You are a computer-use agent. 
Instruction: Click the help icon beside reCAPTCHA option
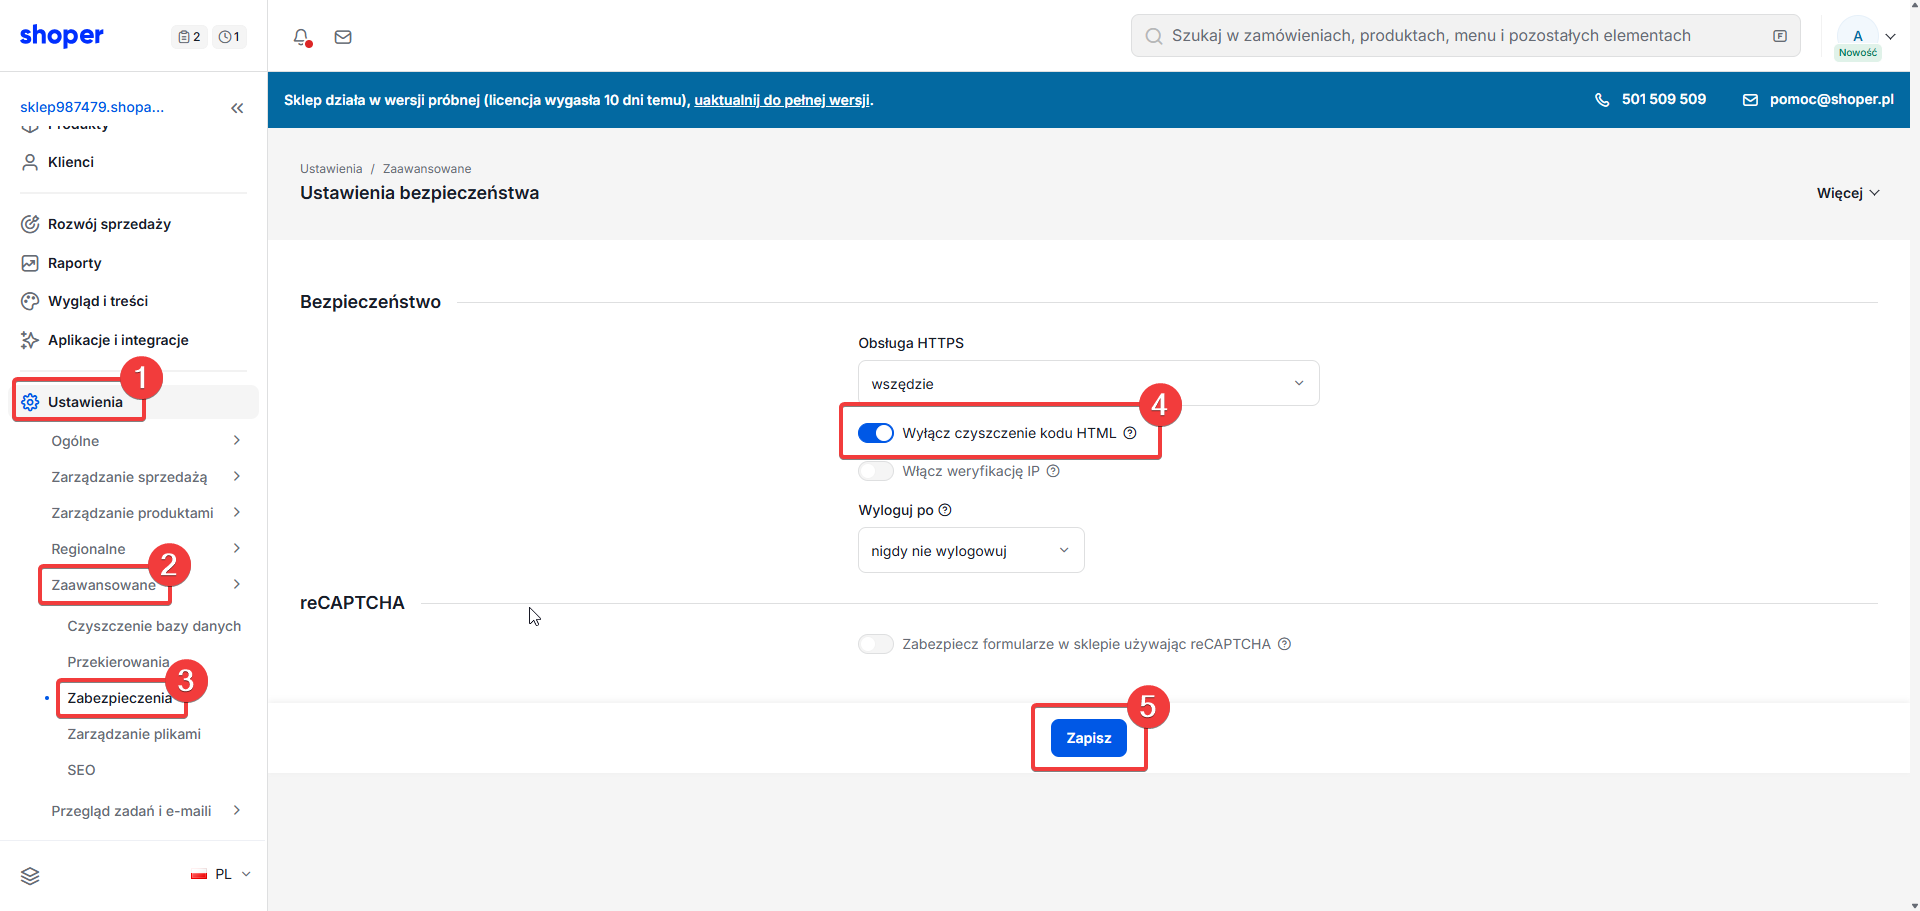pos(1285,644)
